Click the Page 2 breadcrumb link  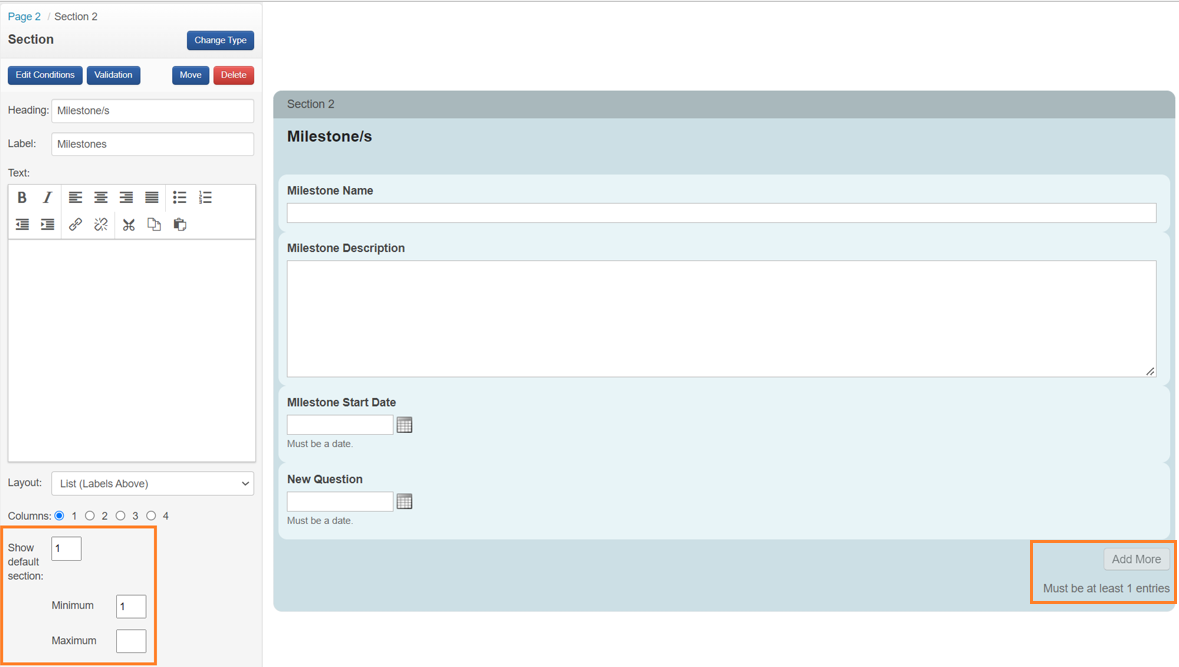24,17
